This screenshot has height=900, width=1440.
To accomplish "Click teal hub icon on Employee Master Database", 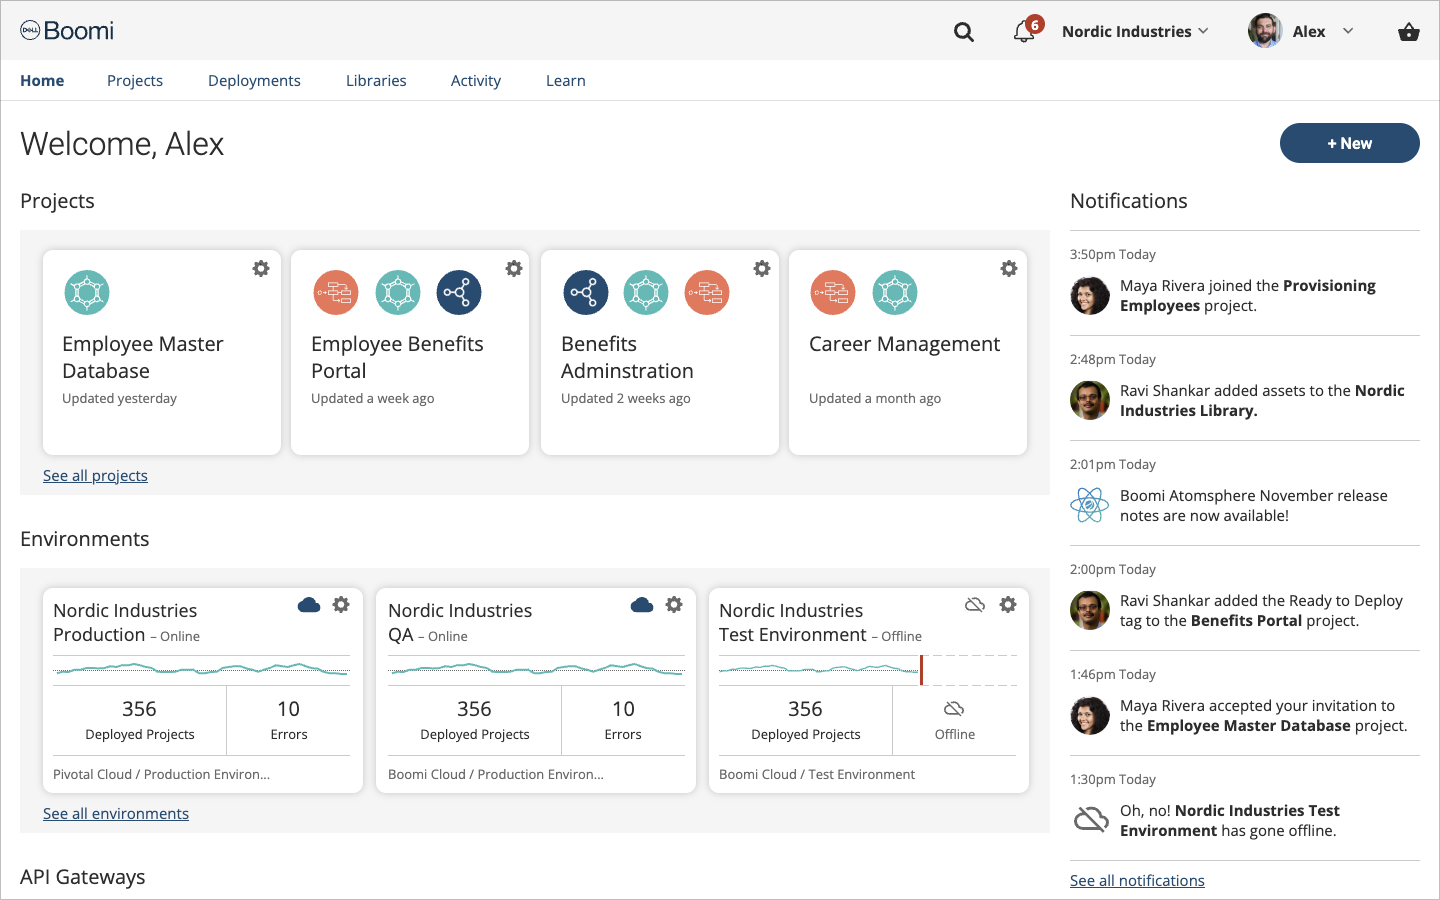I will [x=87, y=293].
